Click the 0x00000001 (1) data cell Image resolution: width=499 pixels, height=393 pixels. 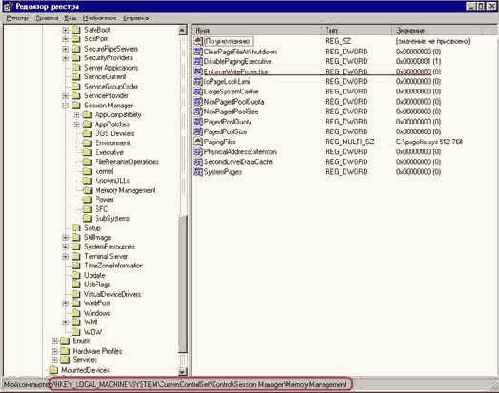pos(418,61)
